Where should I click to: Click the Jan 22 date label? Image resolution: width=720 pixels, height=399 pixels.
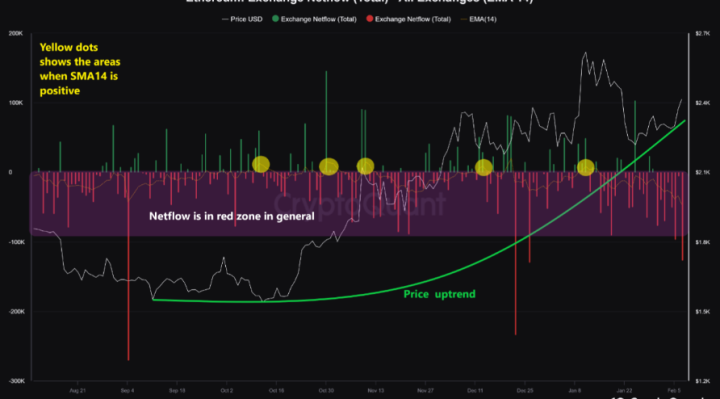[624, 391]
